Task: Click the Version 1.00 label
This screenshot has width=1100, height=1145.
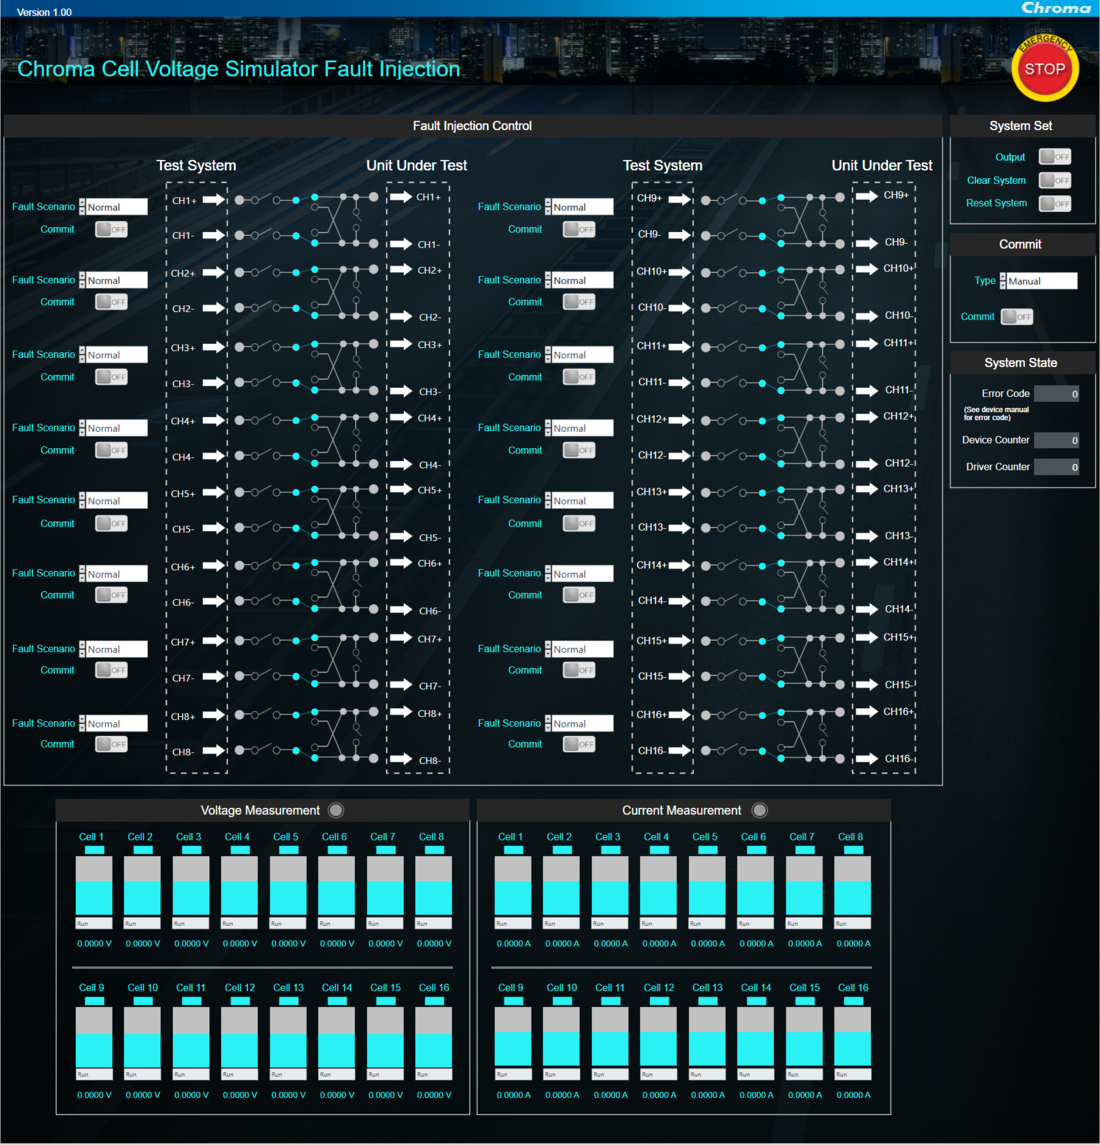Action: (x=44, y=12)
